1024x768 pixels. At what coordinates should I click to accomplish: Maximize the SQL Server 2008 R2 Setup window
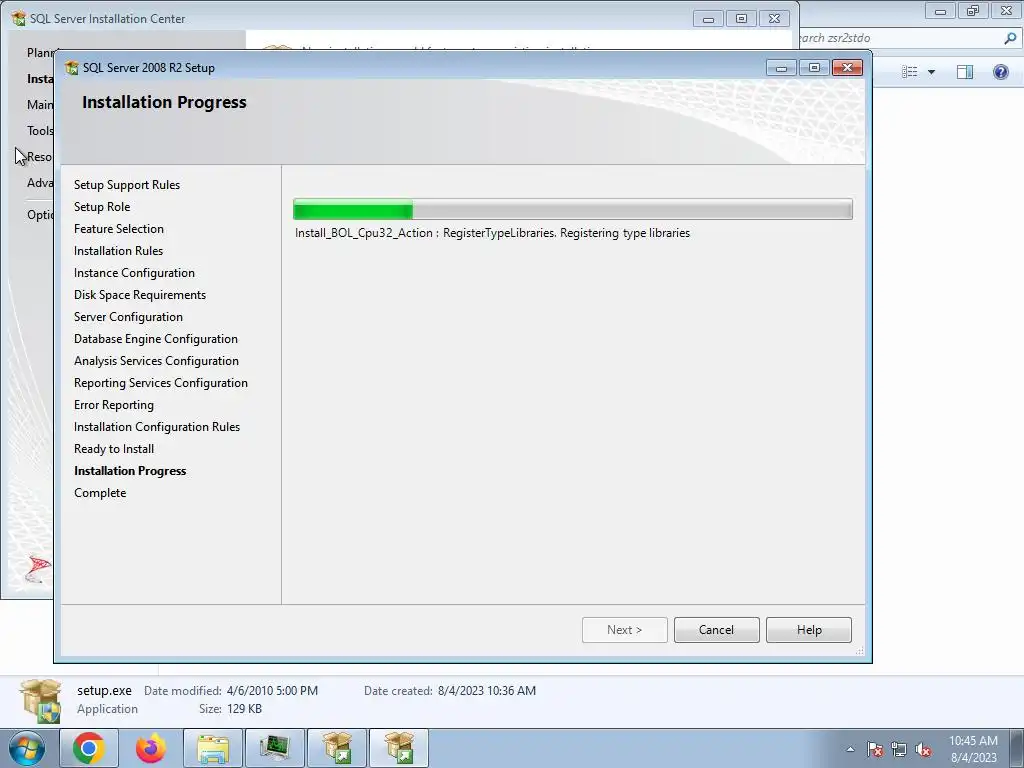coord(814,67)
